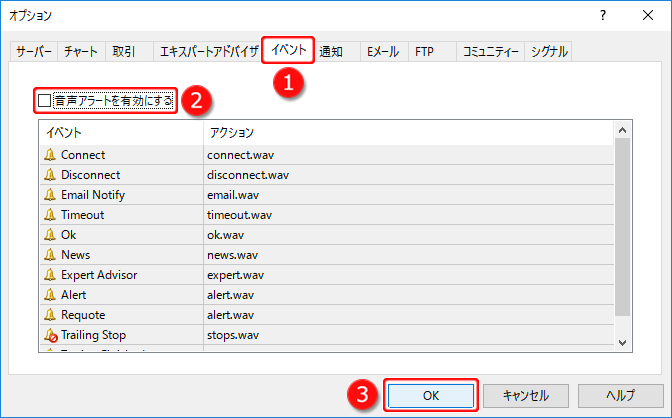Image resolution: width=672 pixels, height=418 pixels.
Task: Click the bell icon next to Alert
Action: (x=50, y=295)
